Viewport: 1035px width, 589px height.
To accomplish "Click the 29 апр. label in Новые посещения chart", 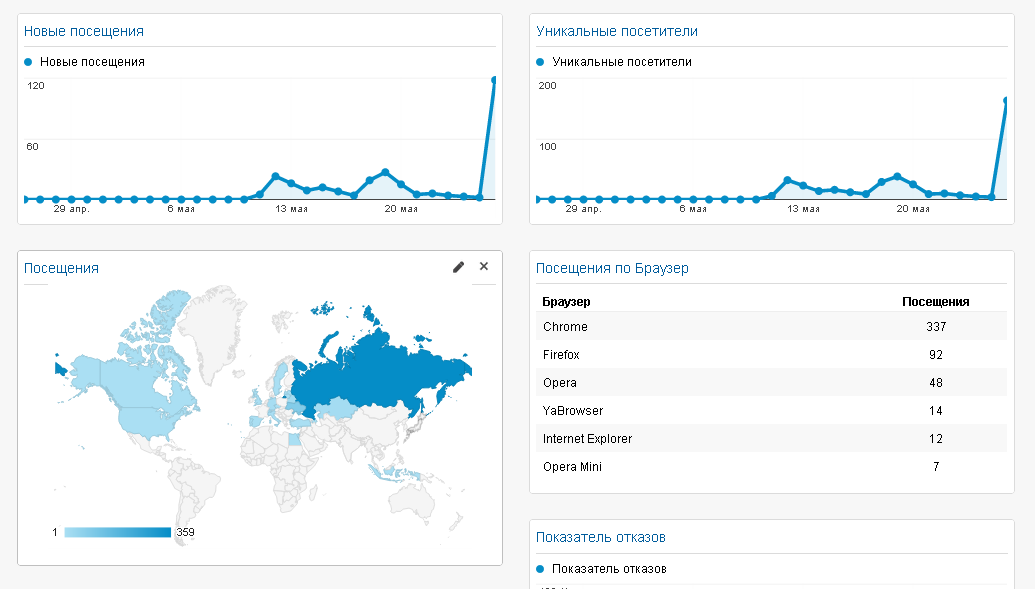I will coord(71,209).
